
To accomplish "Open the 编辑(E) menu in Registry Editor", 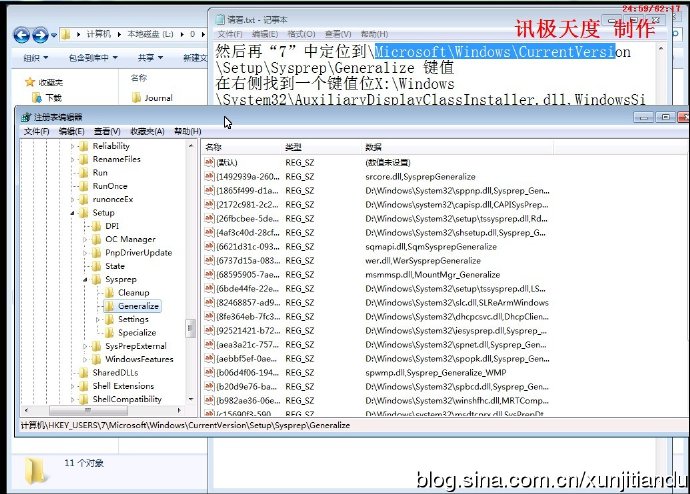I will click(71, 131).
